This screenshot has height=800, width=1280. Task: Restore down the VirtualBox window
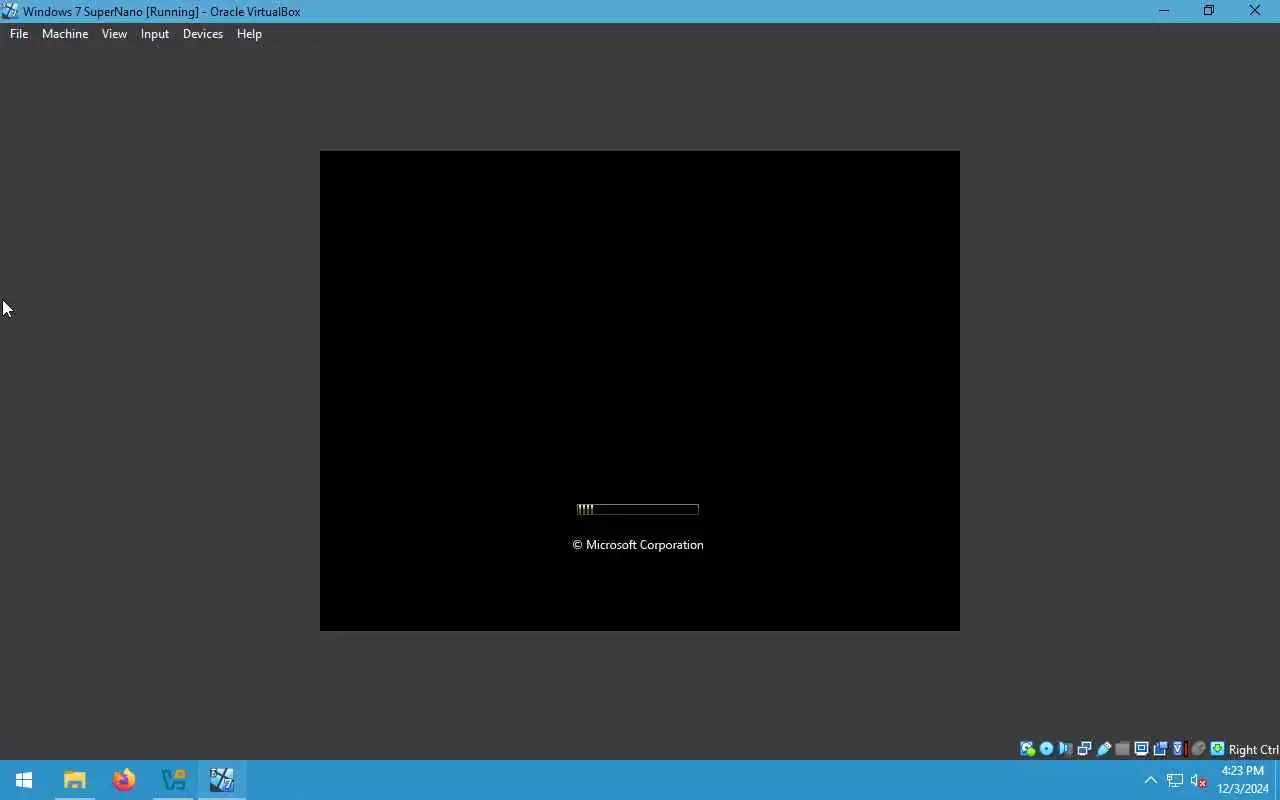click(x=1209, y=11)
